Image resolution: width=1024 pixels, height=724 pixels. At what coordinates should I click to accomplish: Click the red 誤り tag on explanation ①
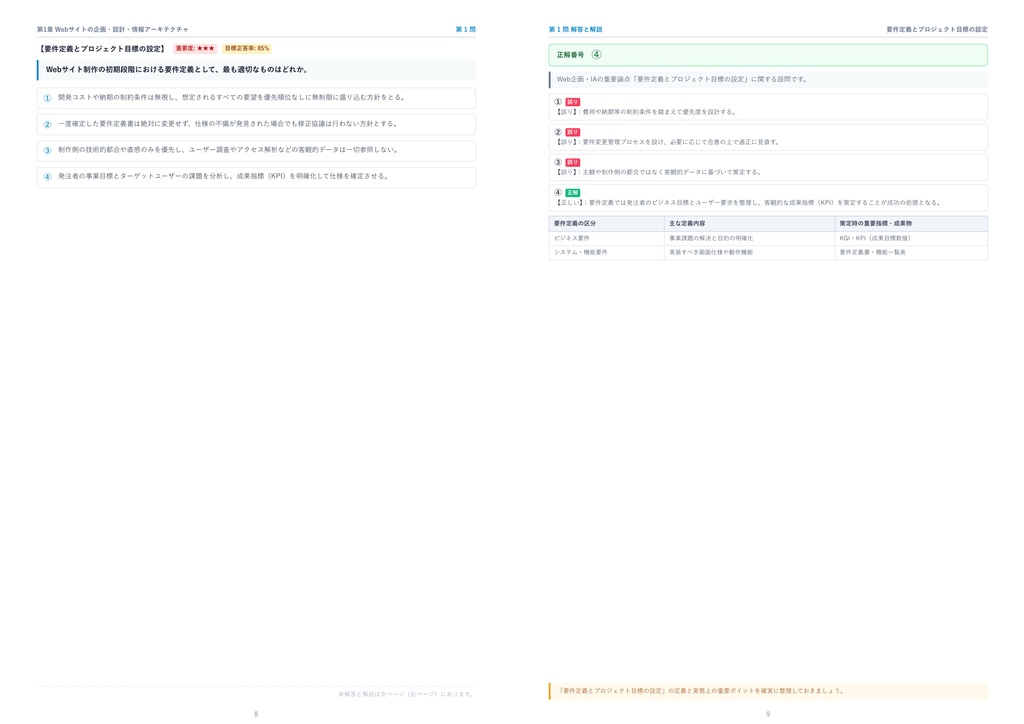pos(572,102)
